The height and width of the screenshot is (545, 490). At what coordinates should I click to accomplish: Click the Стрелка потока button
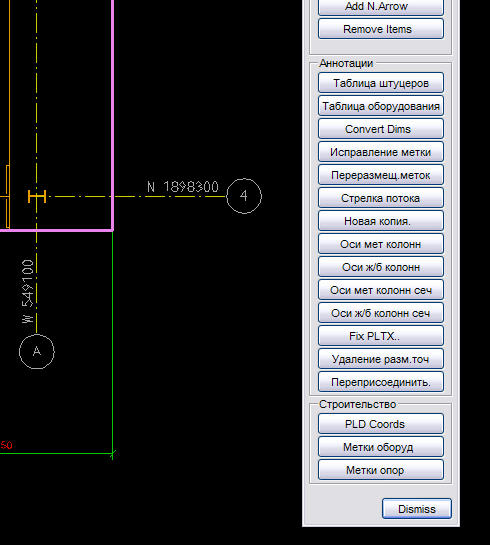(381, 198)
